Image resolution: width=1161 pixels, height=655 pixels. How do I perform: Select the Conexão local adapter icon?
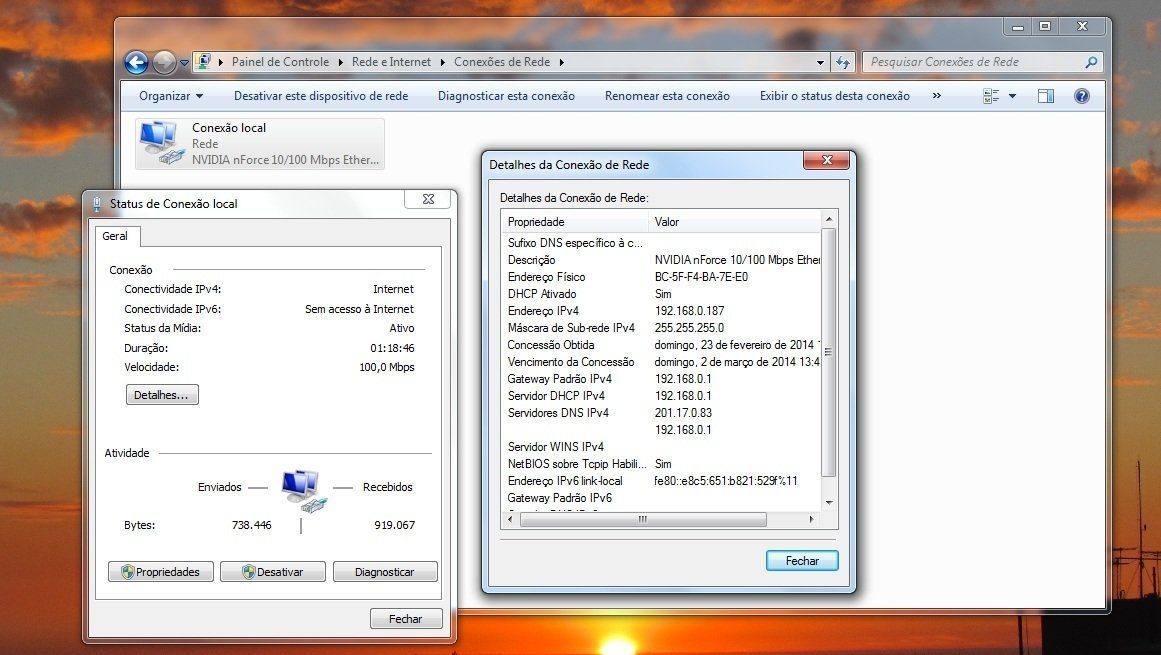(161, 143)
